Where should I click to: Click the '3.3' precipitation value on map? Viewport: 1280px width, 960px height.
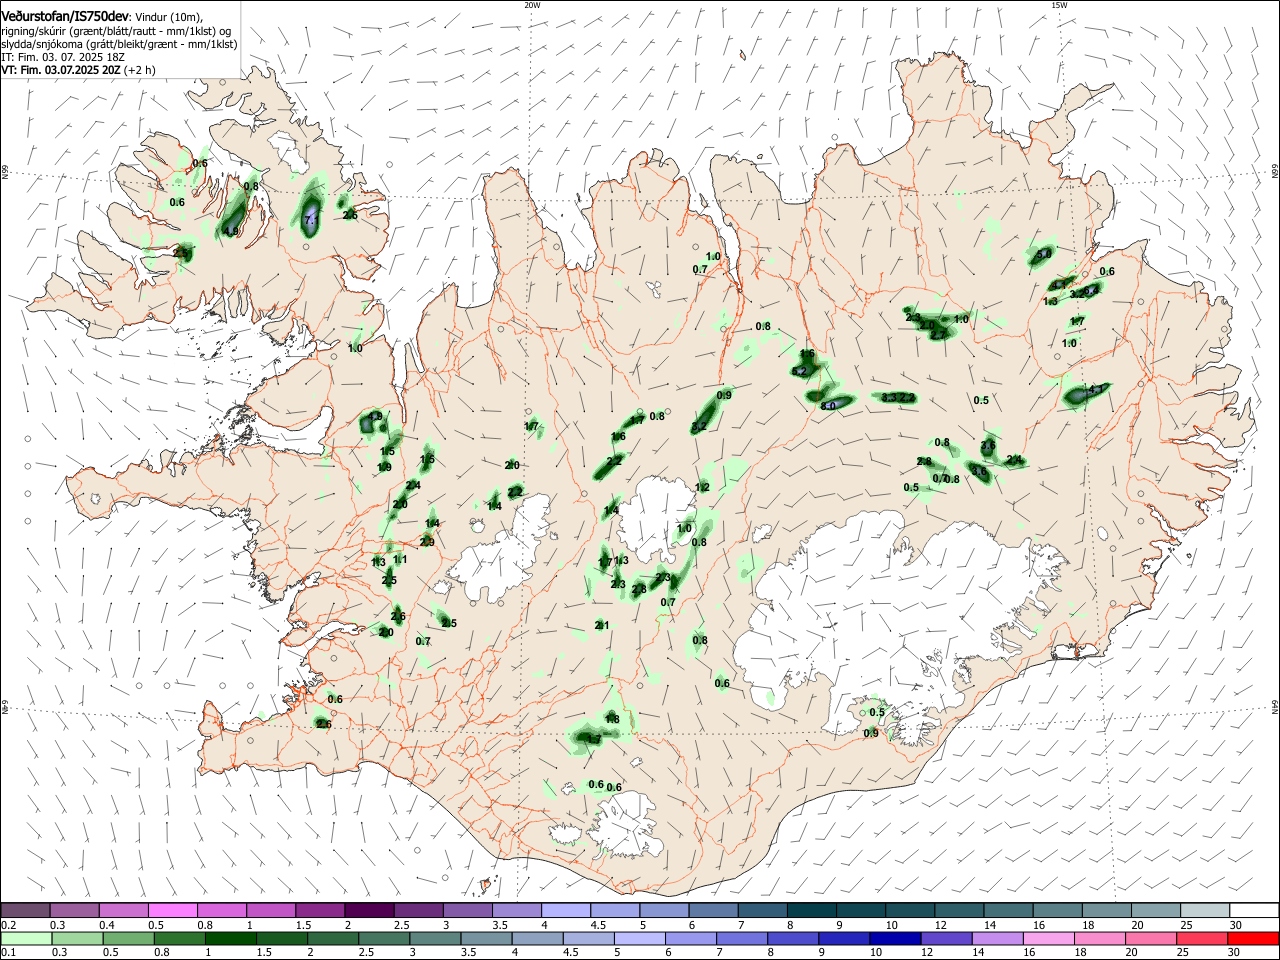(889, 398)
